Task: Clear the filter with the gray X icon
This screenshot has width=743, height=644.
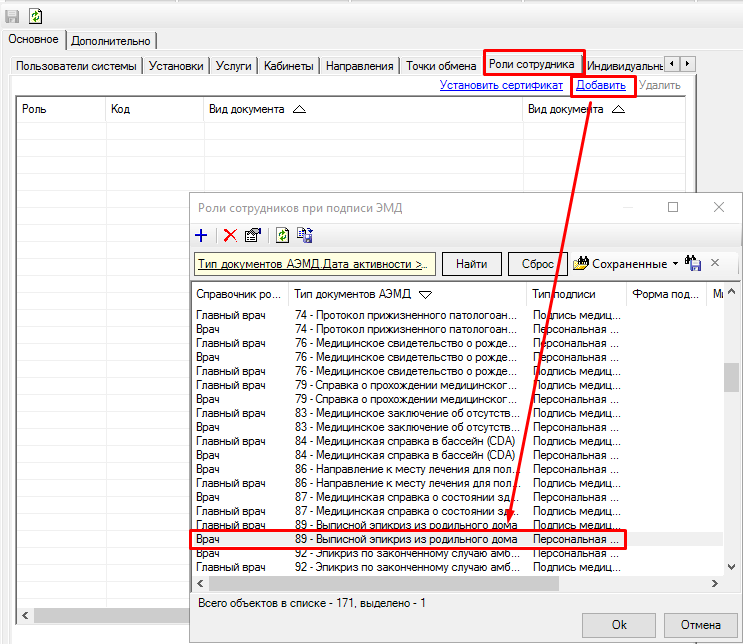Action: [x=715, y=263]
